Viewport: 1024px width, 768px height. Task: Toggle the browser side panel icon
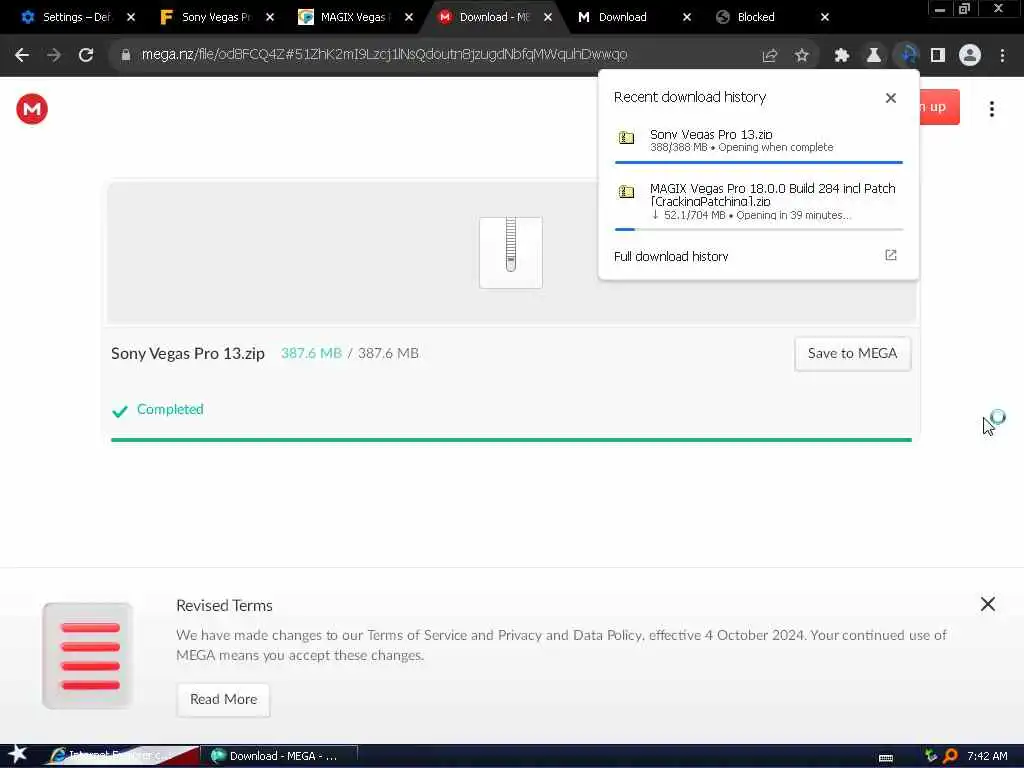pos(938,56)
